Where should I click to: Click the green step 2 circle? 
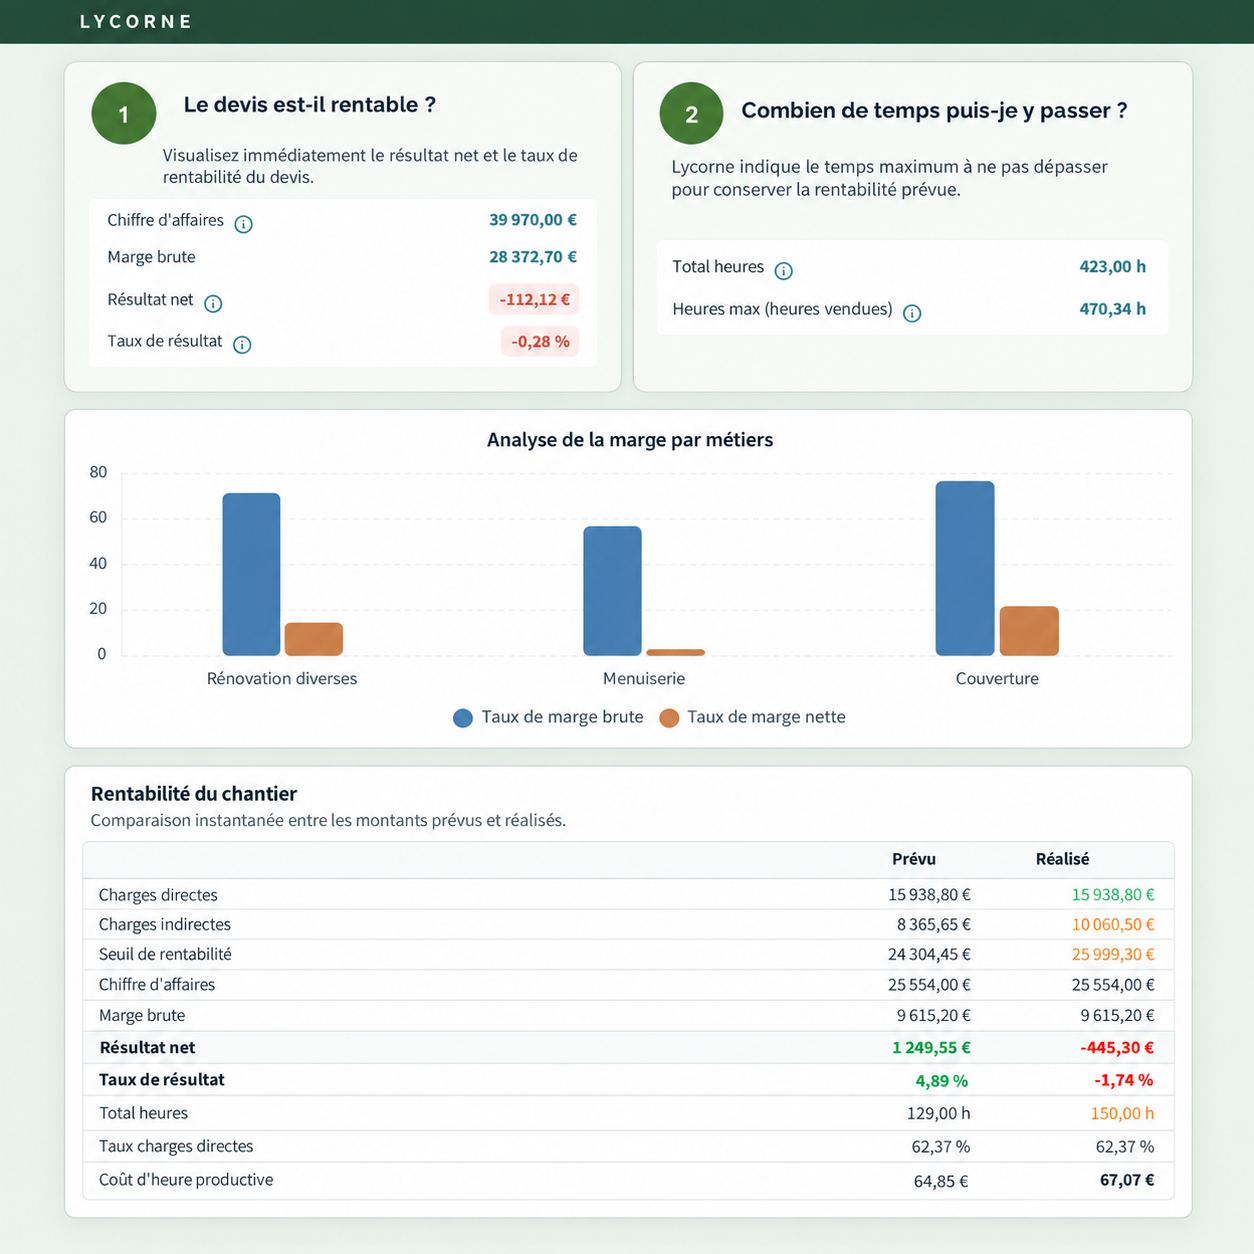tap(691, 114)
